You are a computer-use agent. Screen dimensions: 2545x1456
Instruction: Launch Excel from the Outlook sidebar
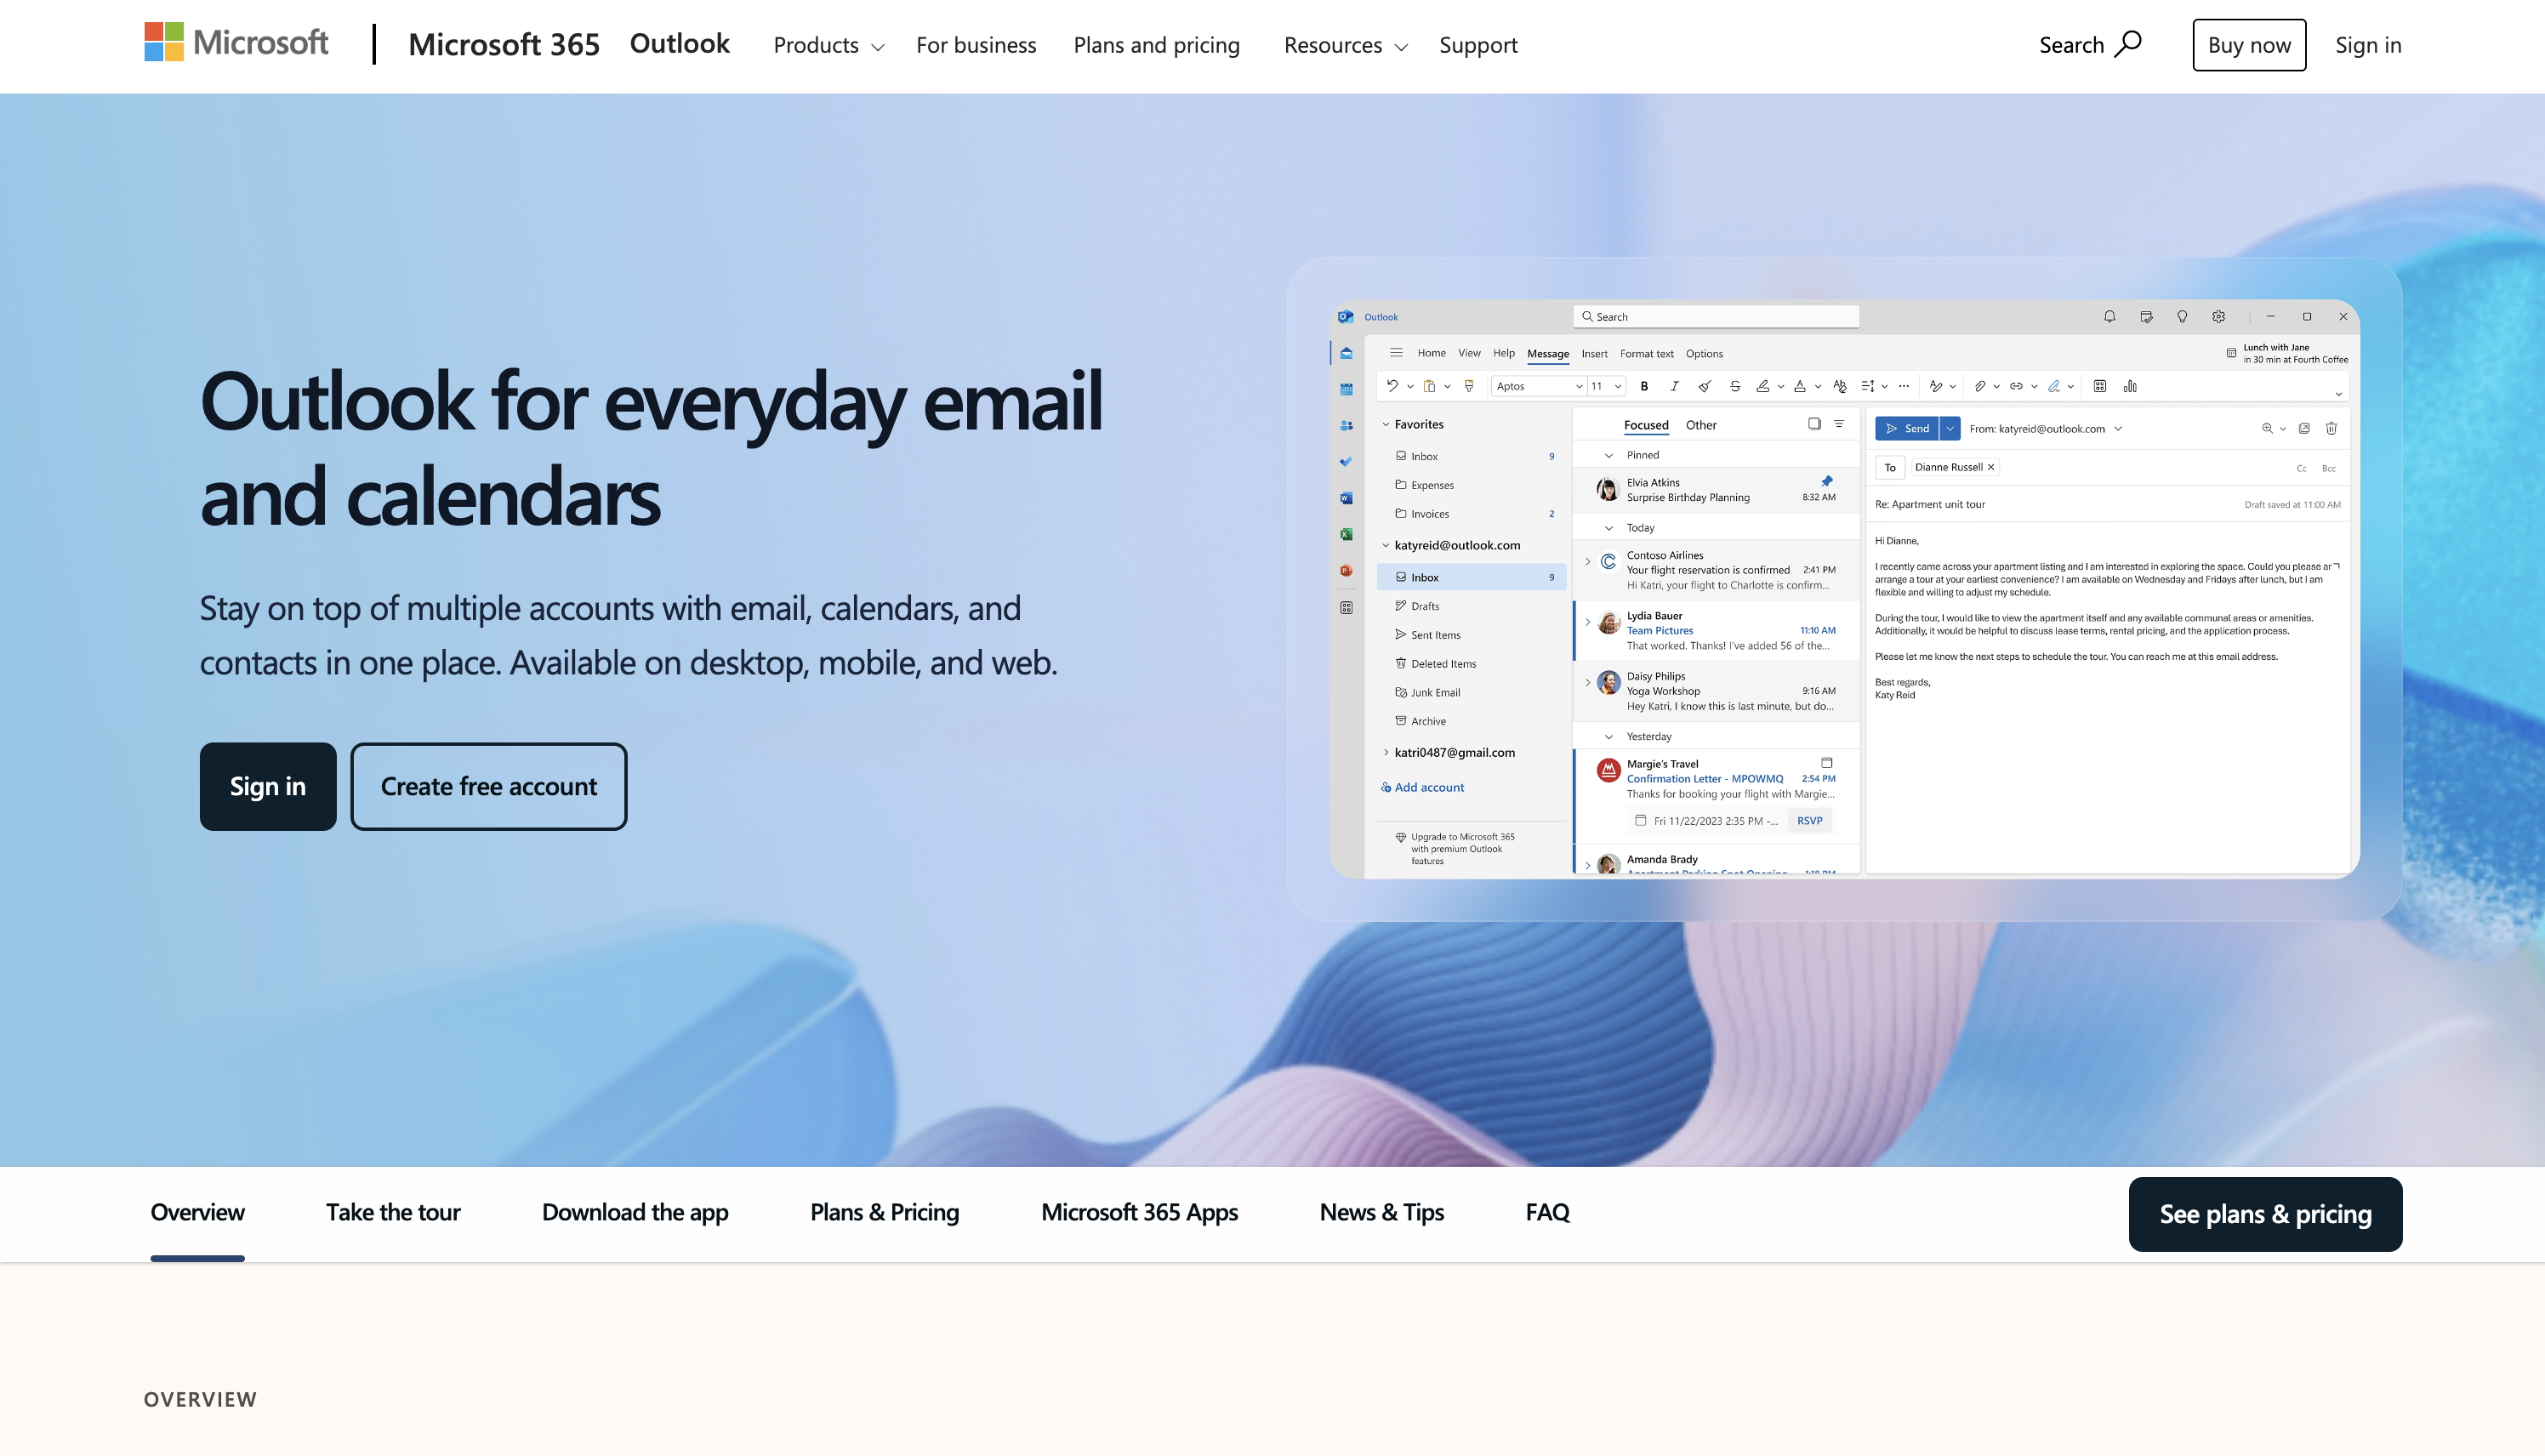1346,536
